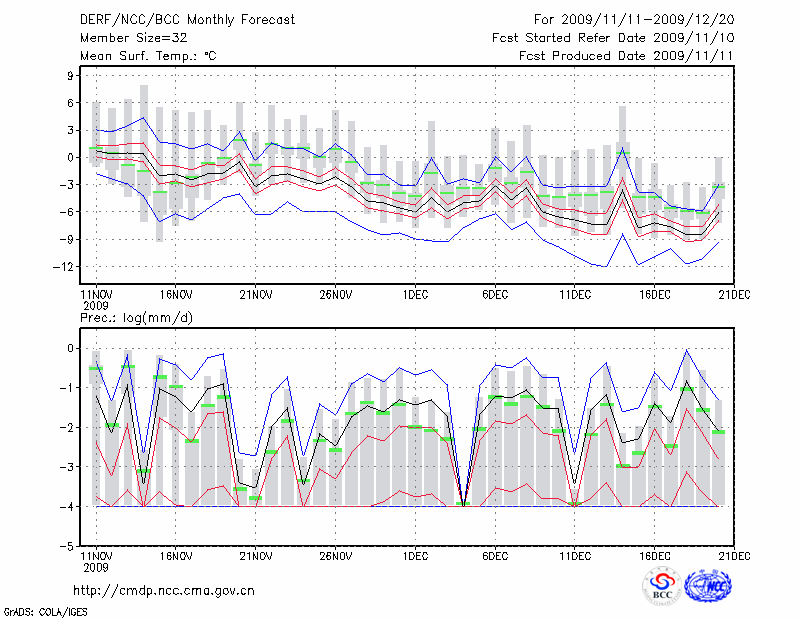Open the cmdp.ncc.cma.gov.cn URL

[164, 590]
